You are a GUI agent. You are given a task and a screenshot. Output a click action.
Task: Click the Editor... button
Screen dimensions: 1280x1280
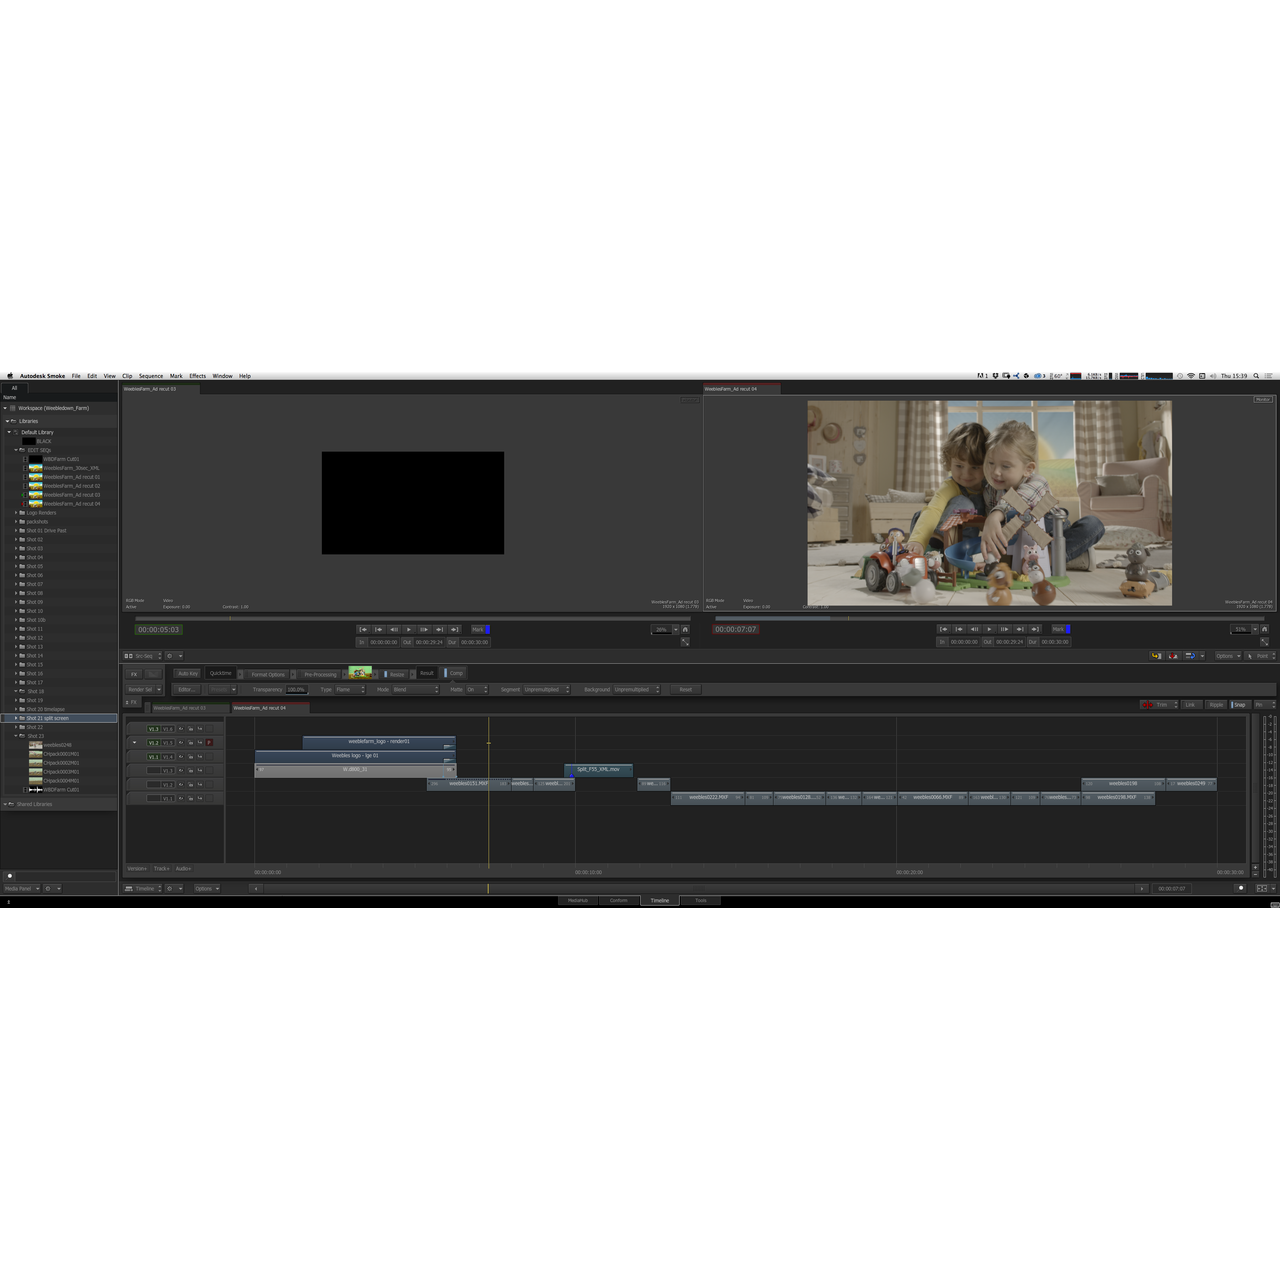186,689
